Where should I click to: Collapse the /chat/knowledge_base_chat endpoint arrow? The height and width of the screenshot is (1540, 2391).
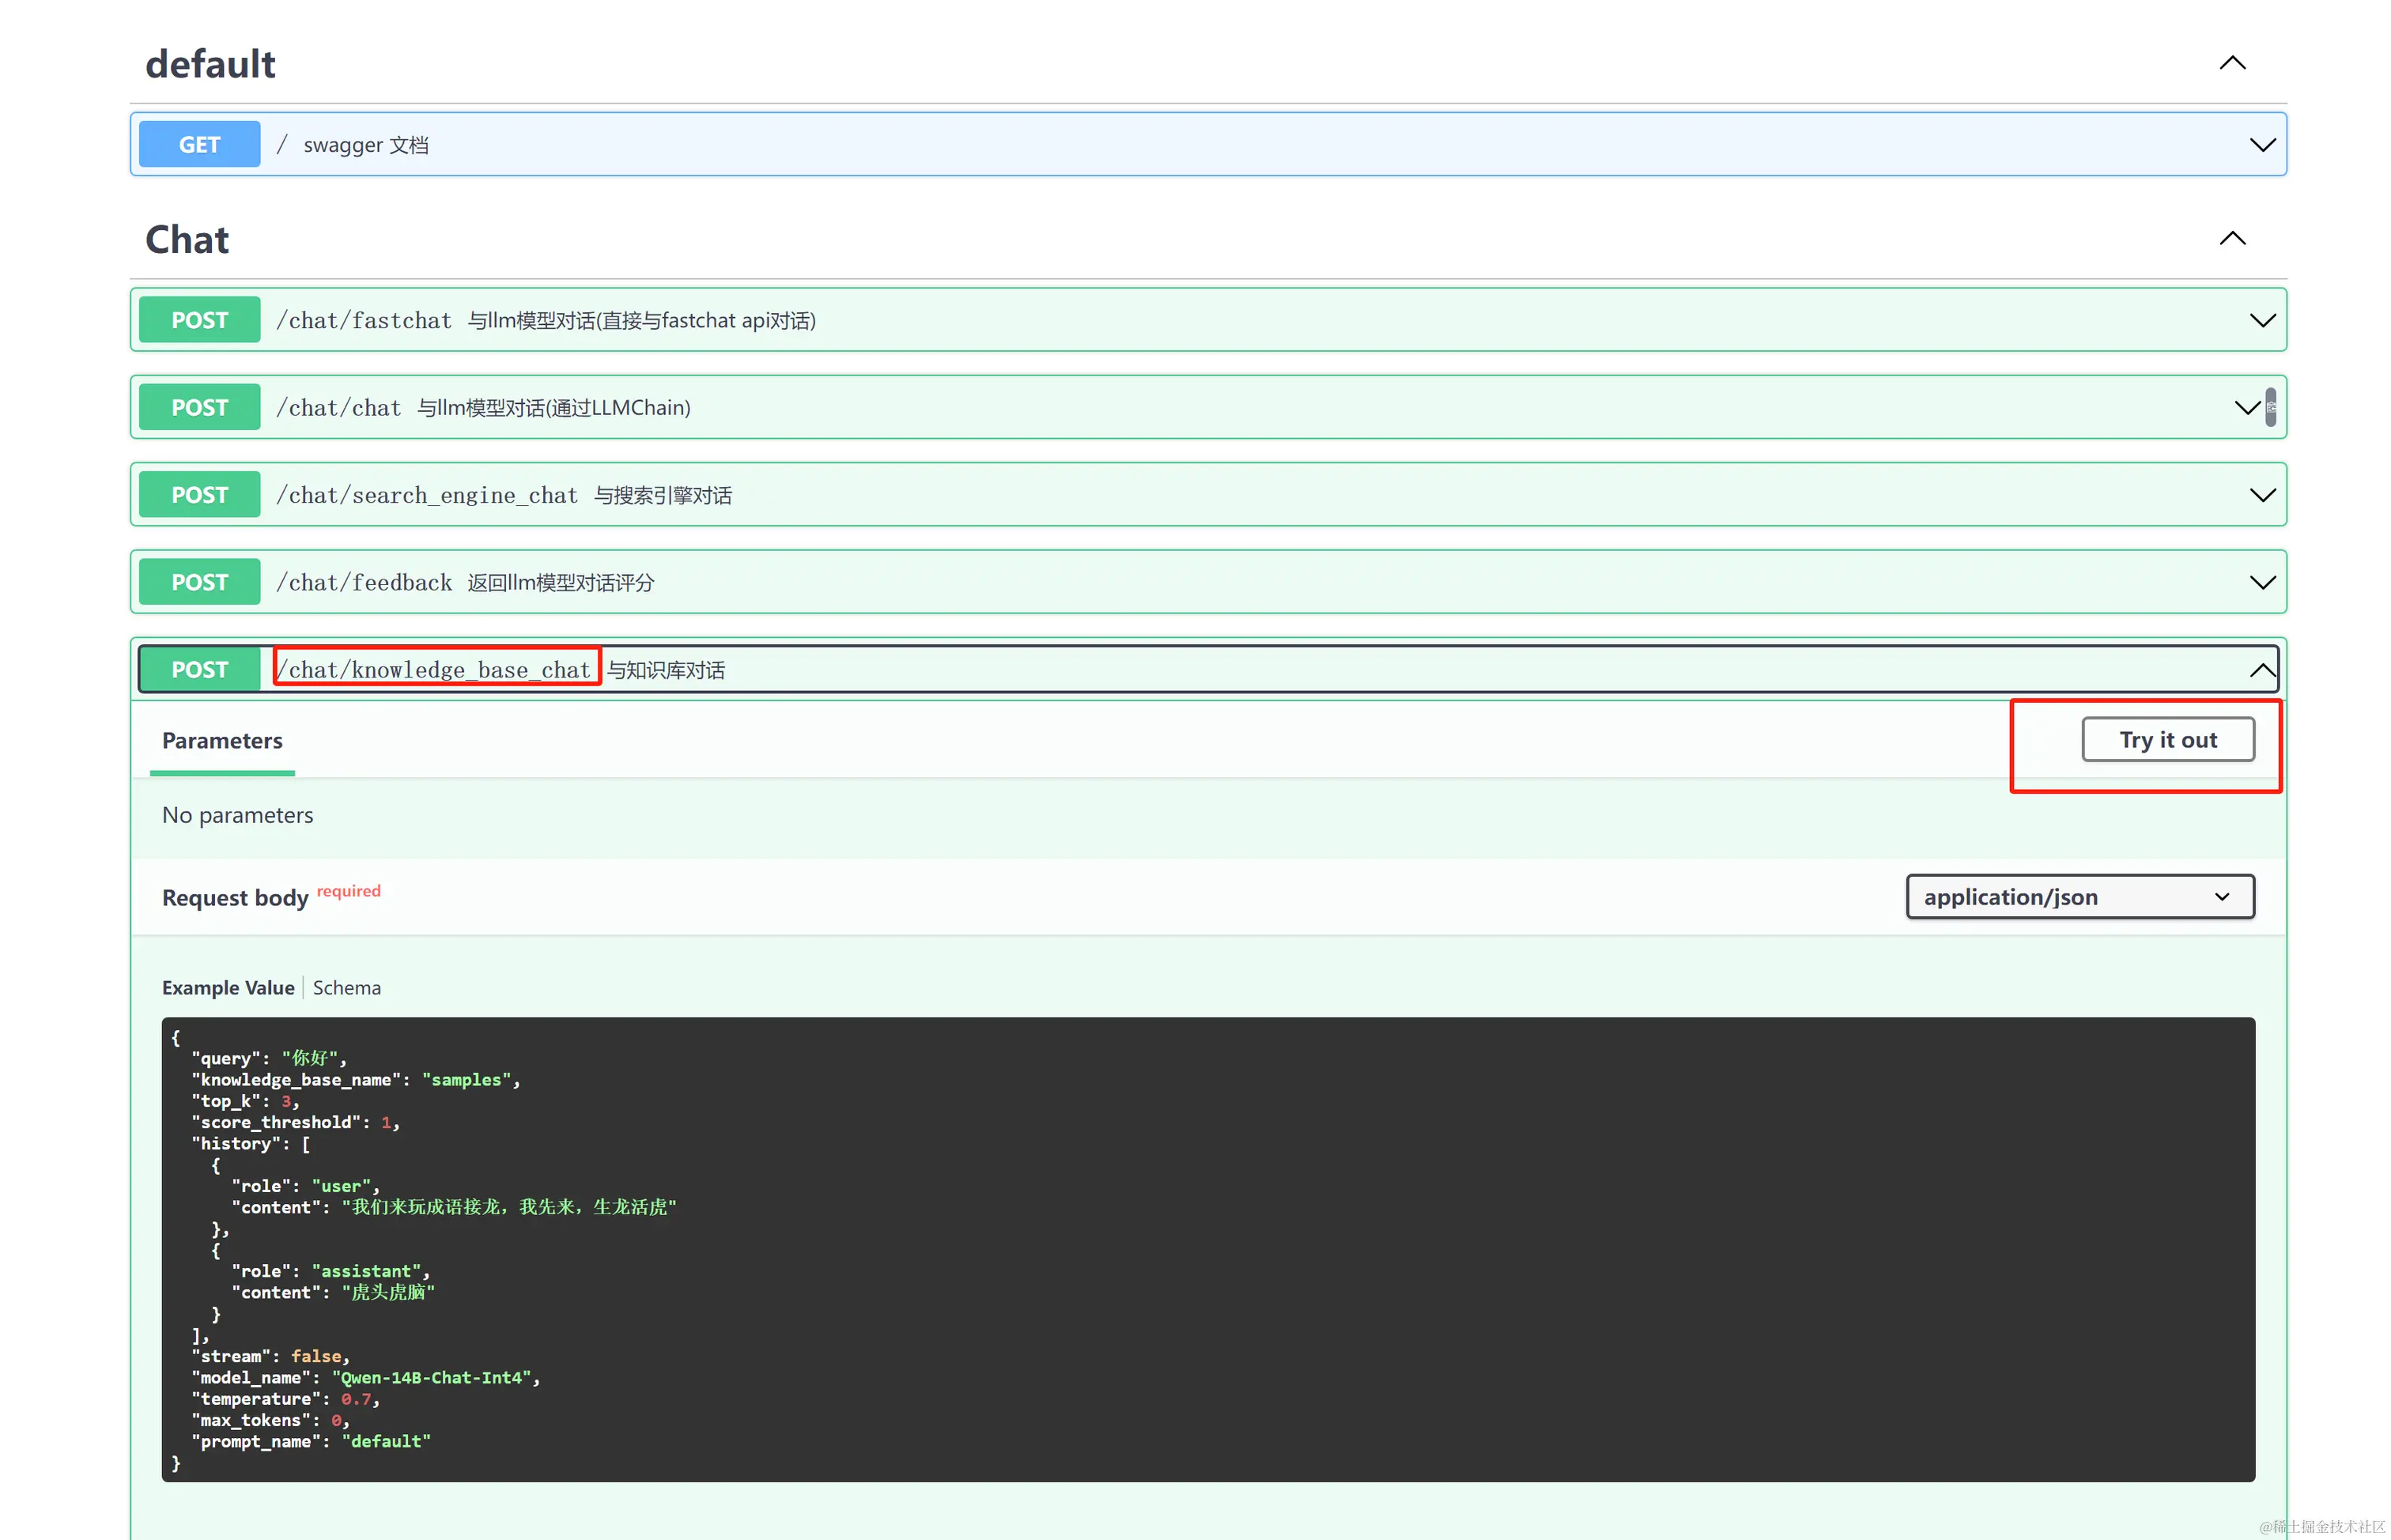[x=2261, y=670]
